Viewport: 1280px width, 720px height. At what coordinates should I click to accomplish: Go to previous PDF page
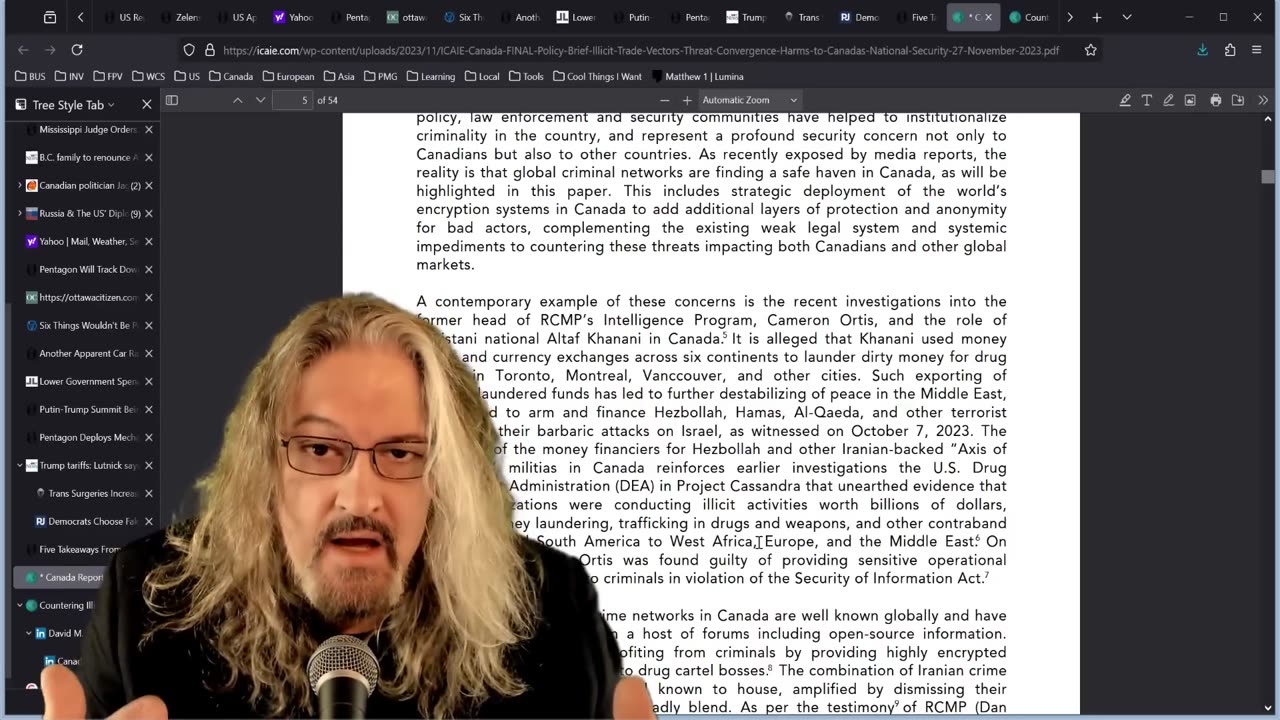pyautogui.click(x=238, y=100)
